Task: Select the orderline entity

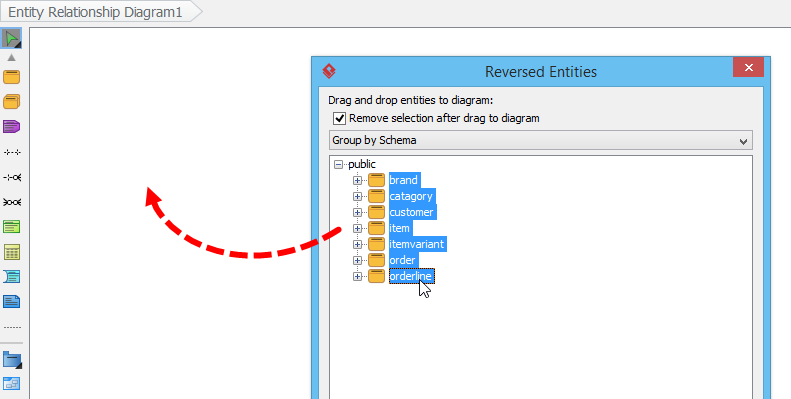Action: coord(411,276)
